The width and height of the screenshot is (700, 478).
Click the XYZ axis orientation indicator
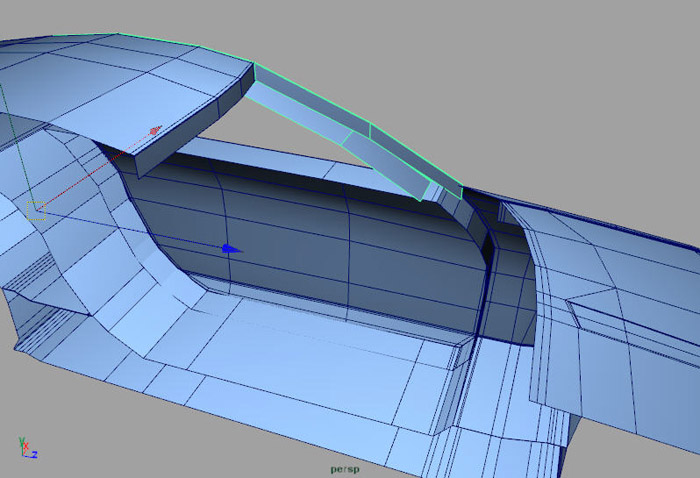pos(24,449)
